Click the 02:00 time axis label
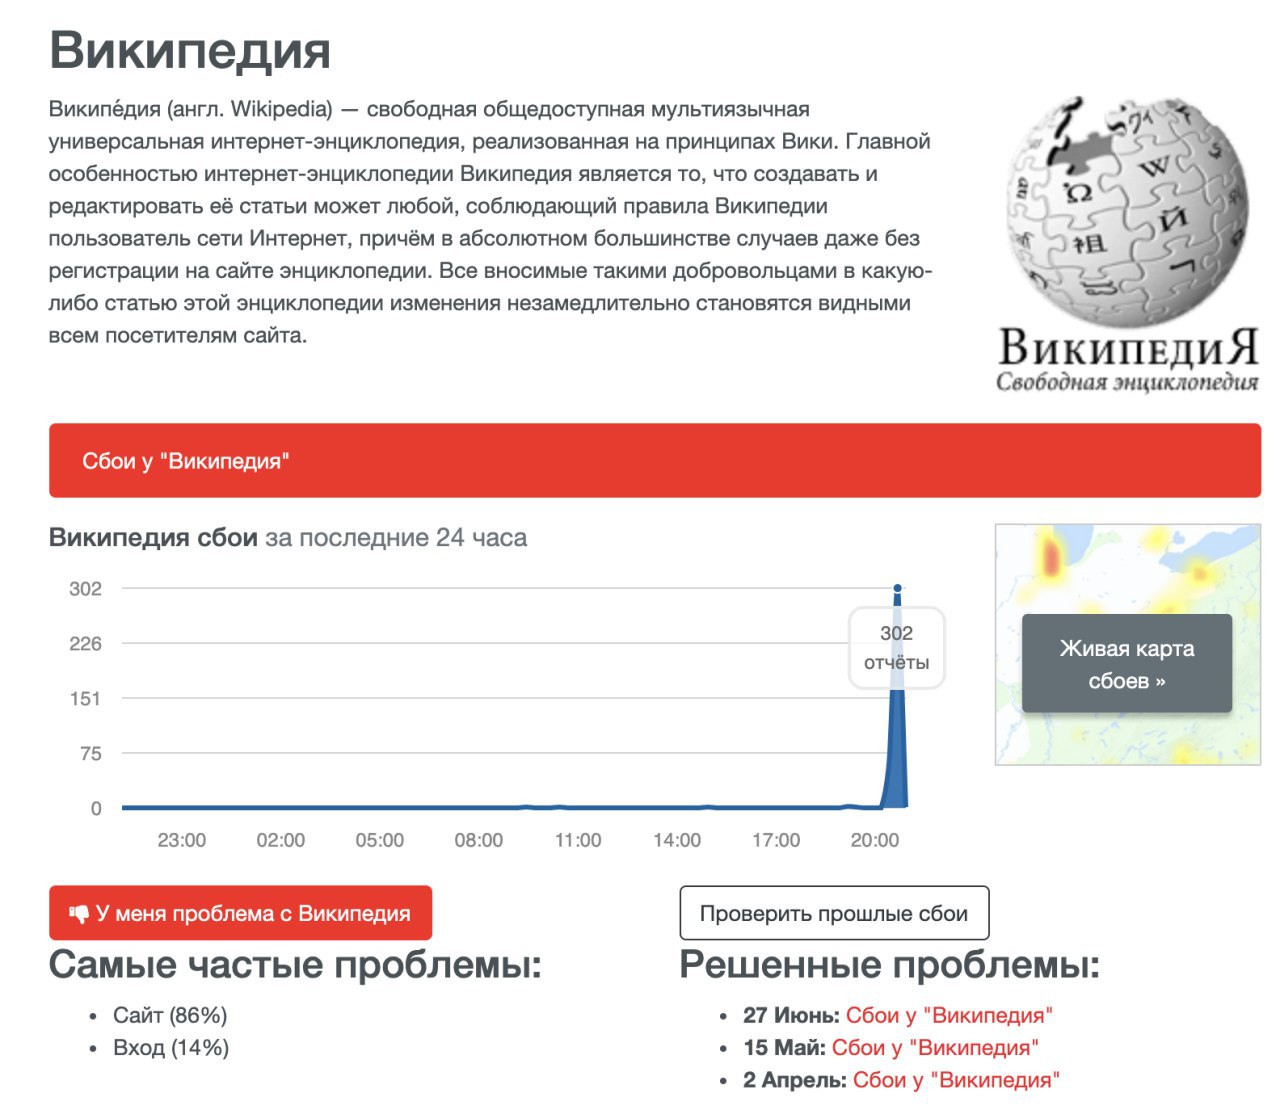Screen dimensions: 1280x1110 pos(281,840)
